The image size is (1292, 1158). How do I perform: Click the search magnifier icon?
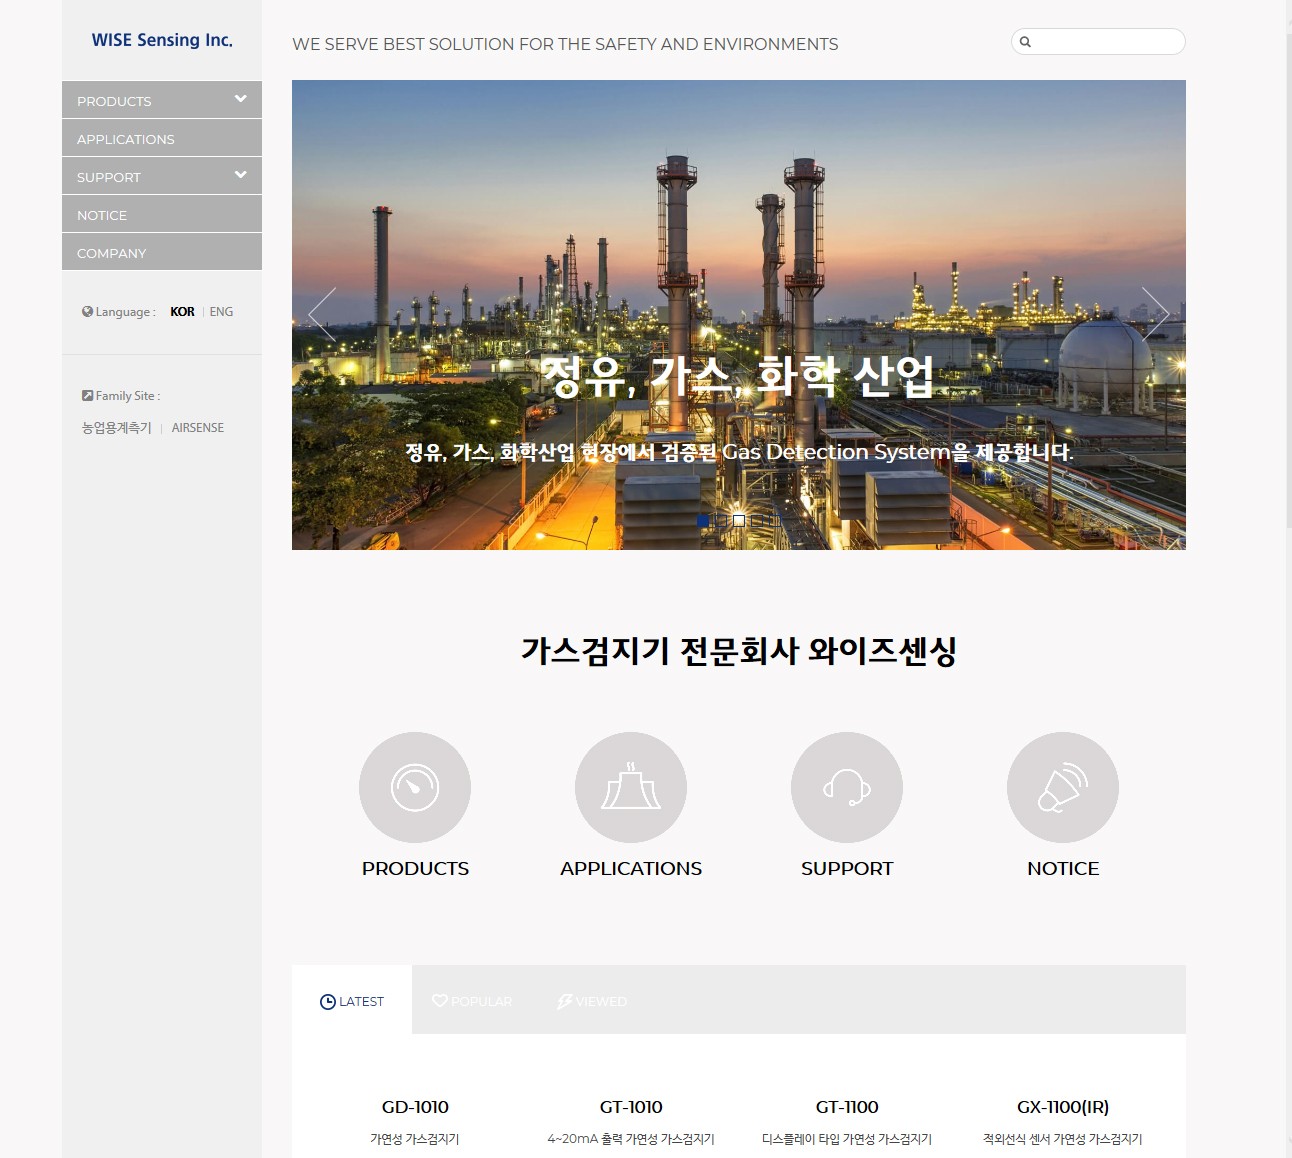(1025, 42)
